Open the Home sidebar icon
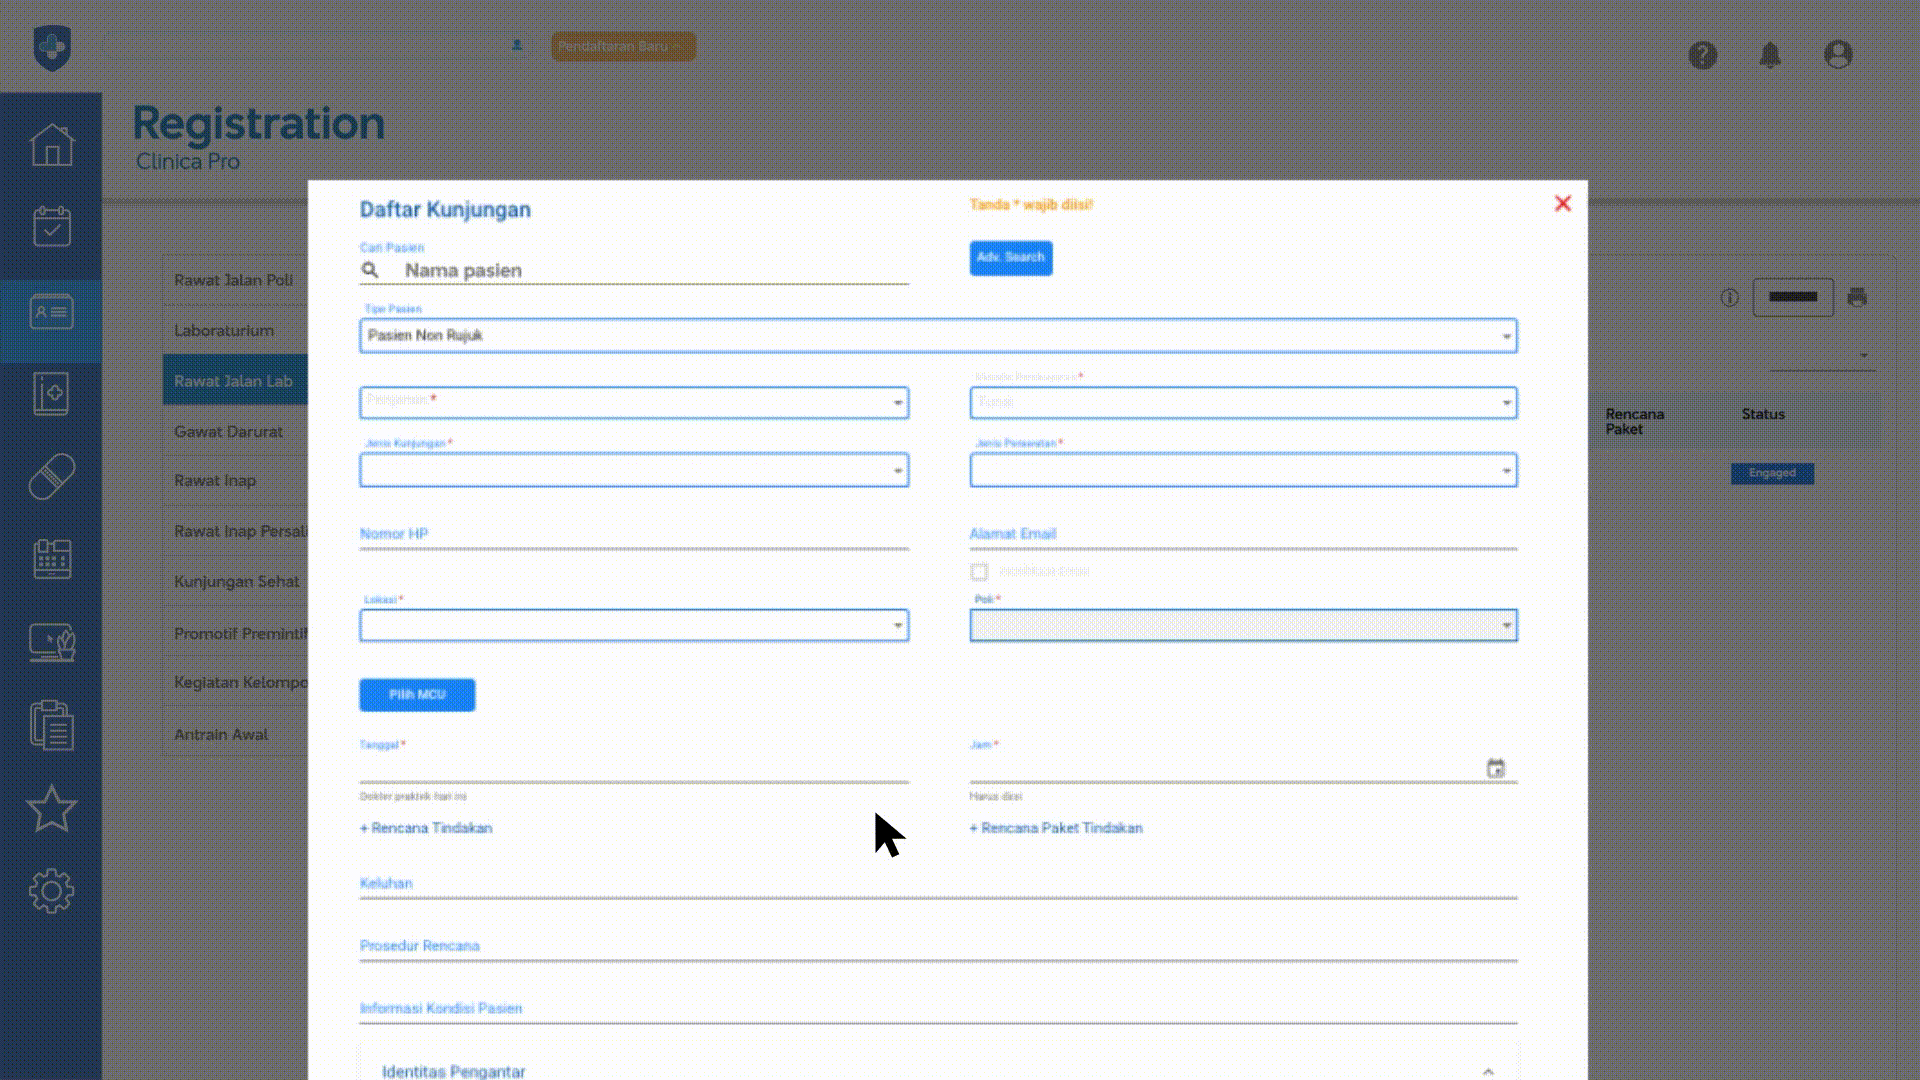 [51, 145]
